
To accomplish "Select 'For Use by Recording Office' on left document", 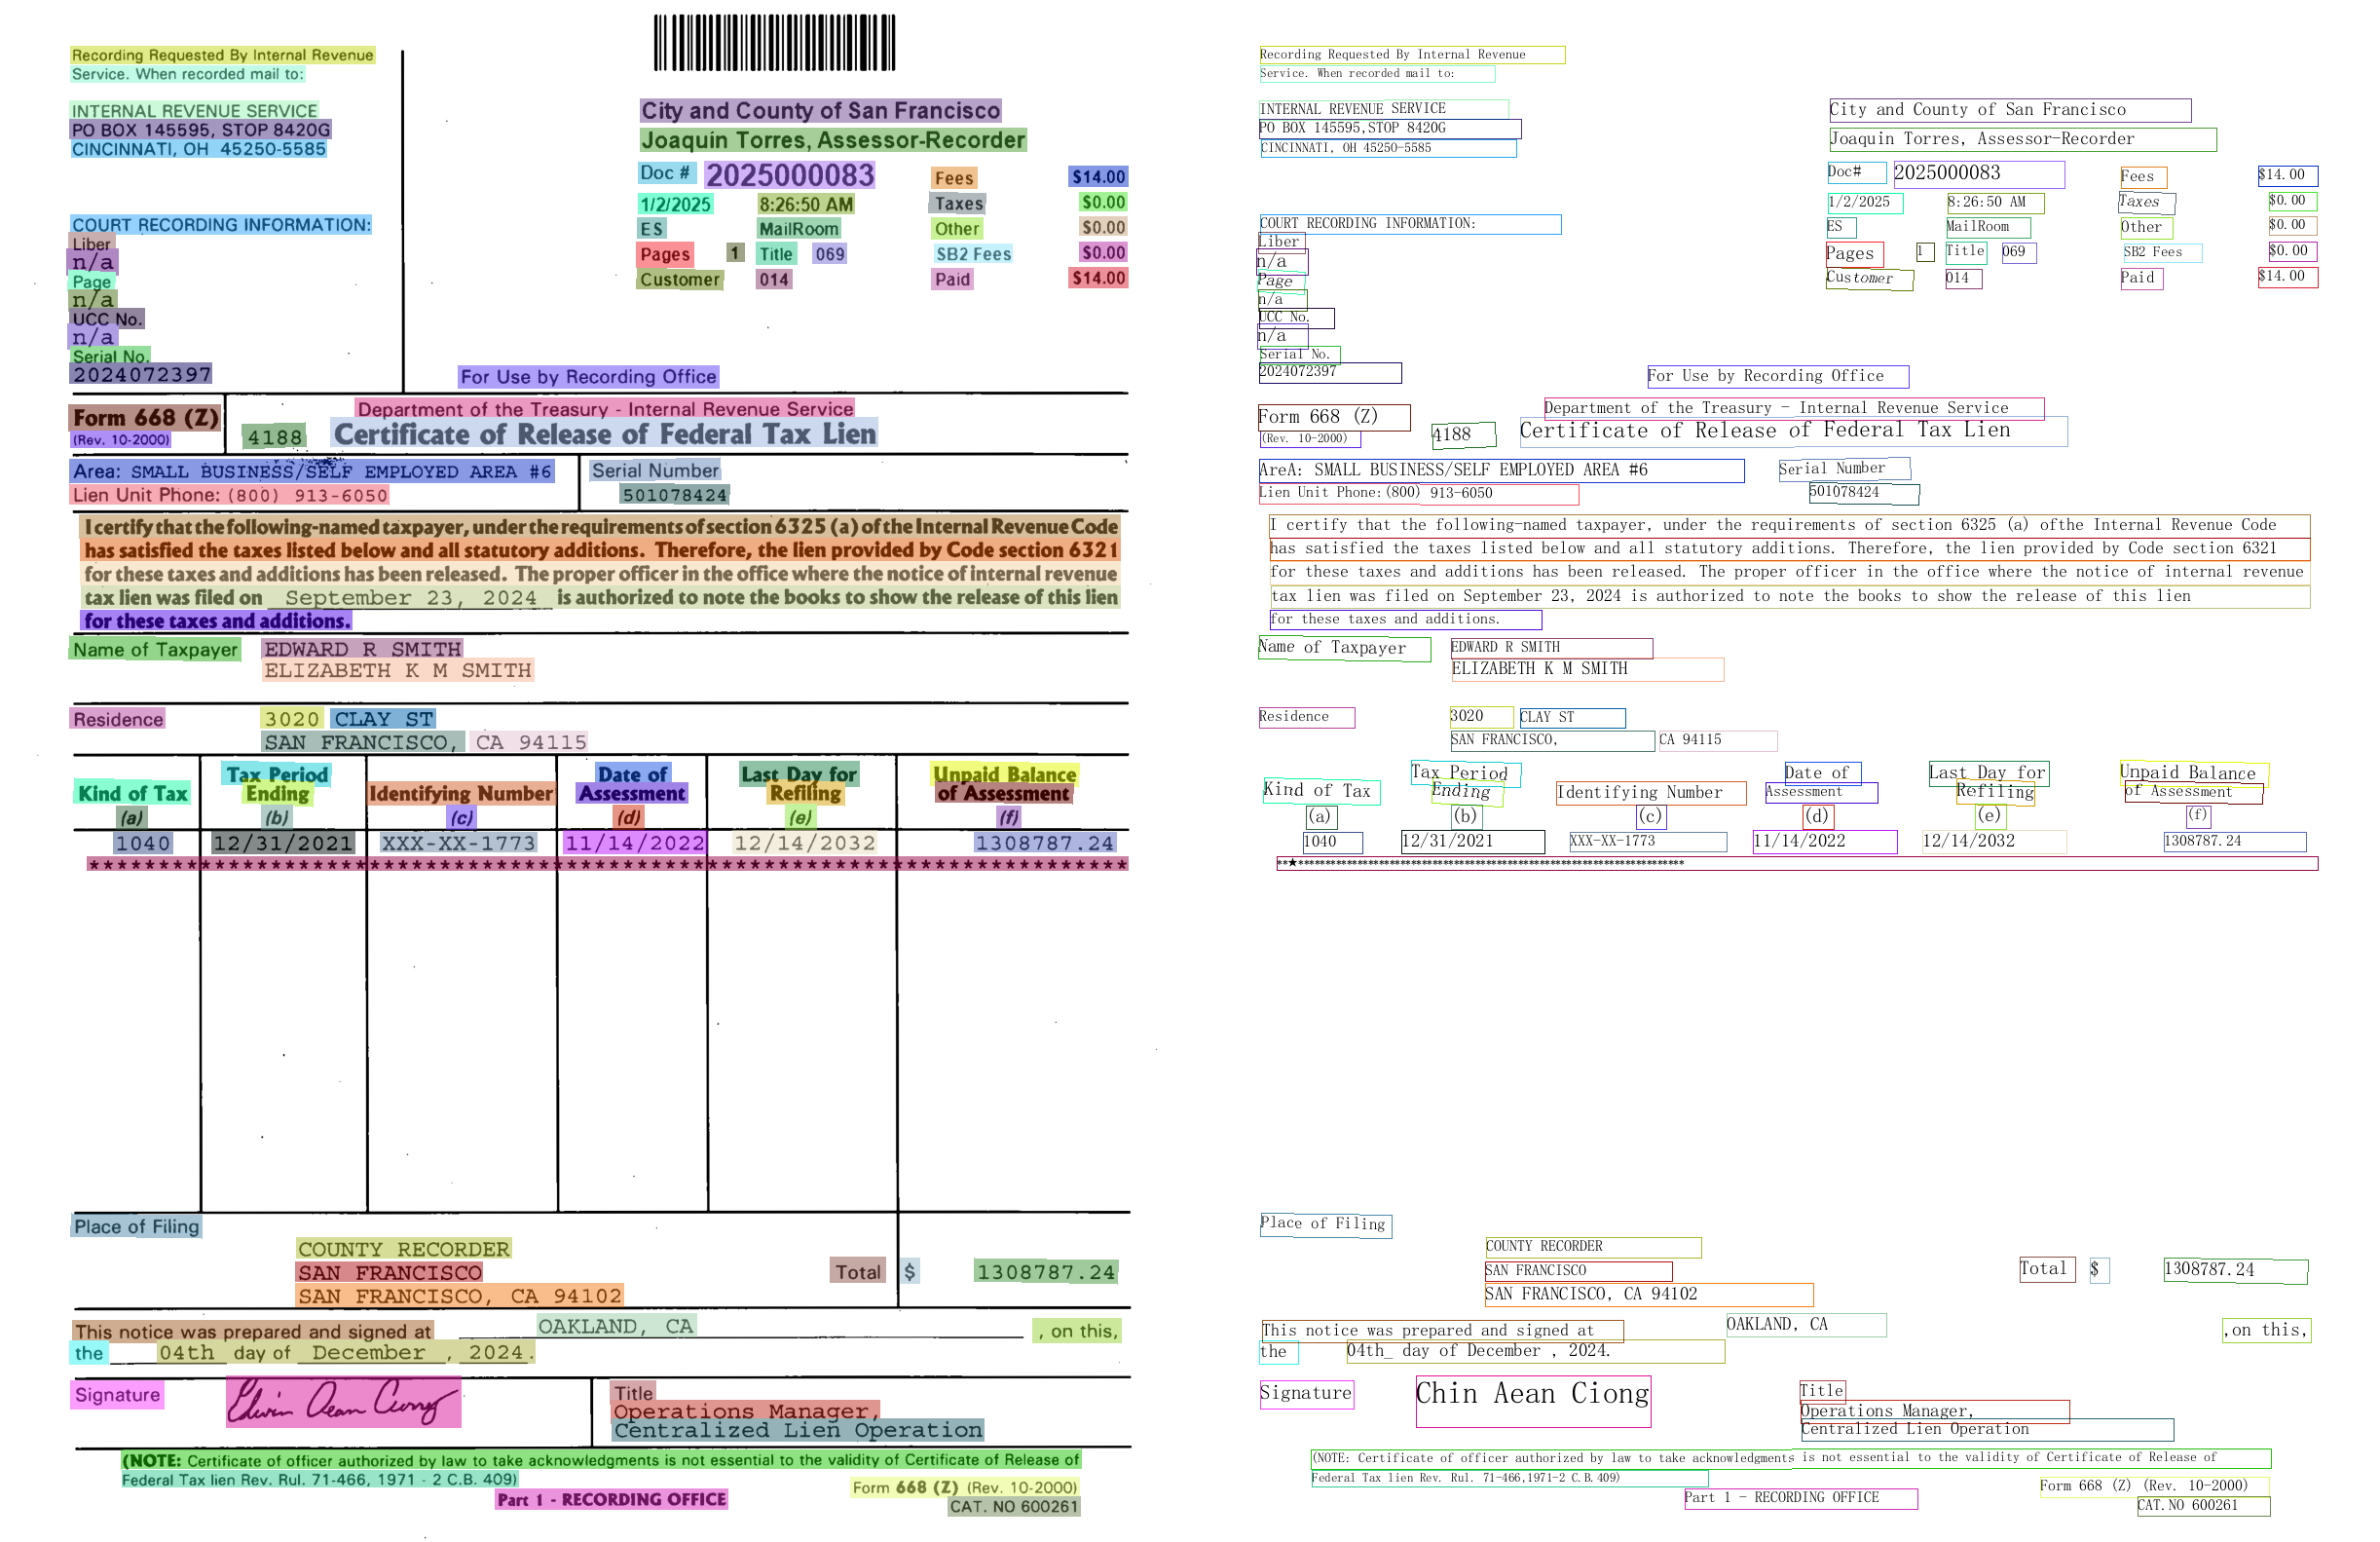I will tap(588, 377).
